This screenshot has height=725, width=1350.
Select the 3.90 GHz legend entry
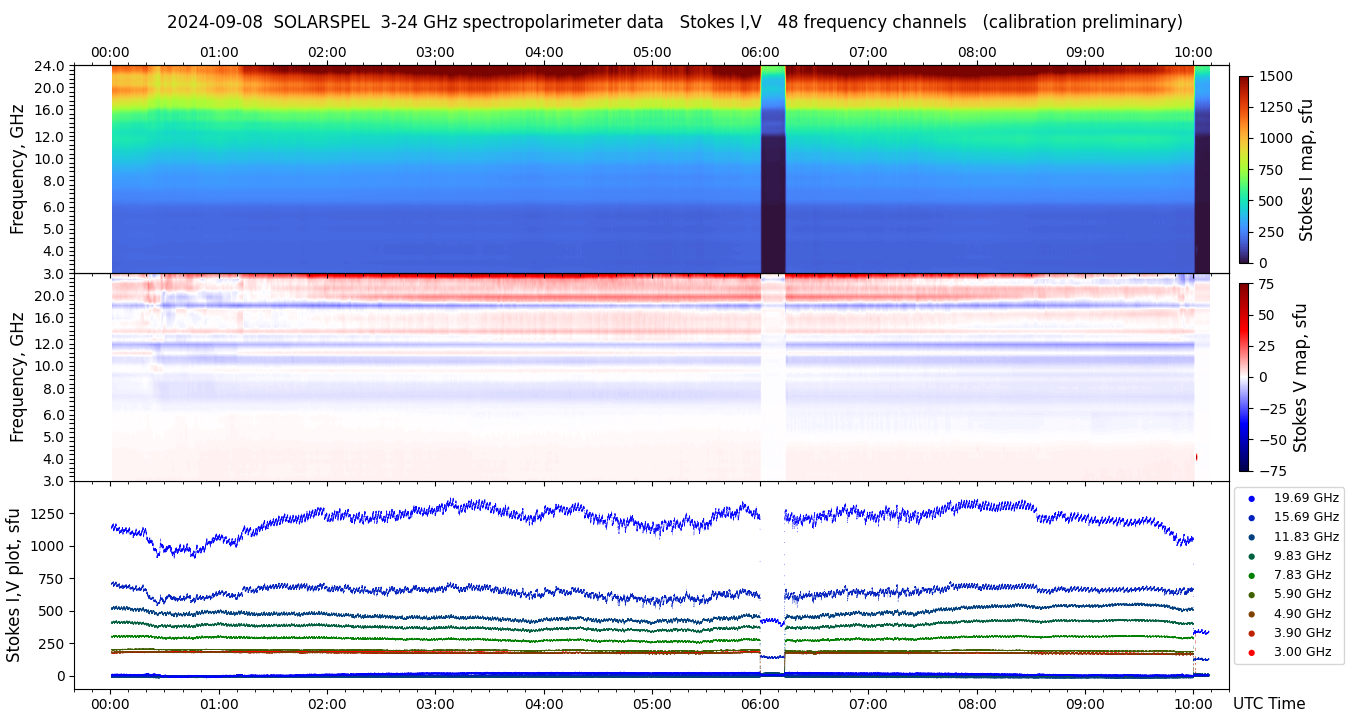pyautogui.click(x=1301, y=633)
